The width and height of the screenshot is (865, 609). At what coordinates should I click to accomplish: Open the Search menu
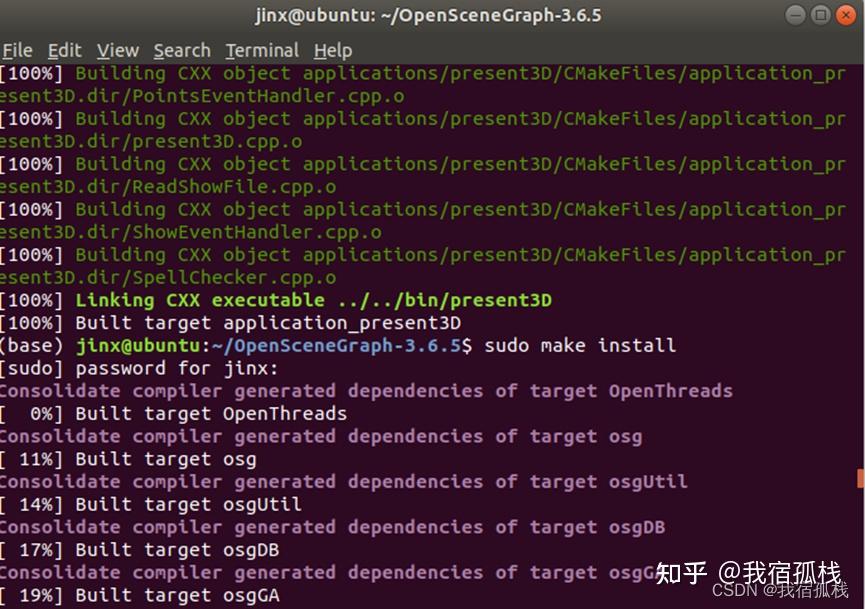(182, 50)
